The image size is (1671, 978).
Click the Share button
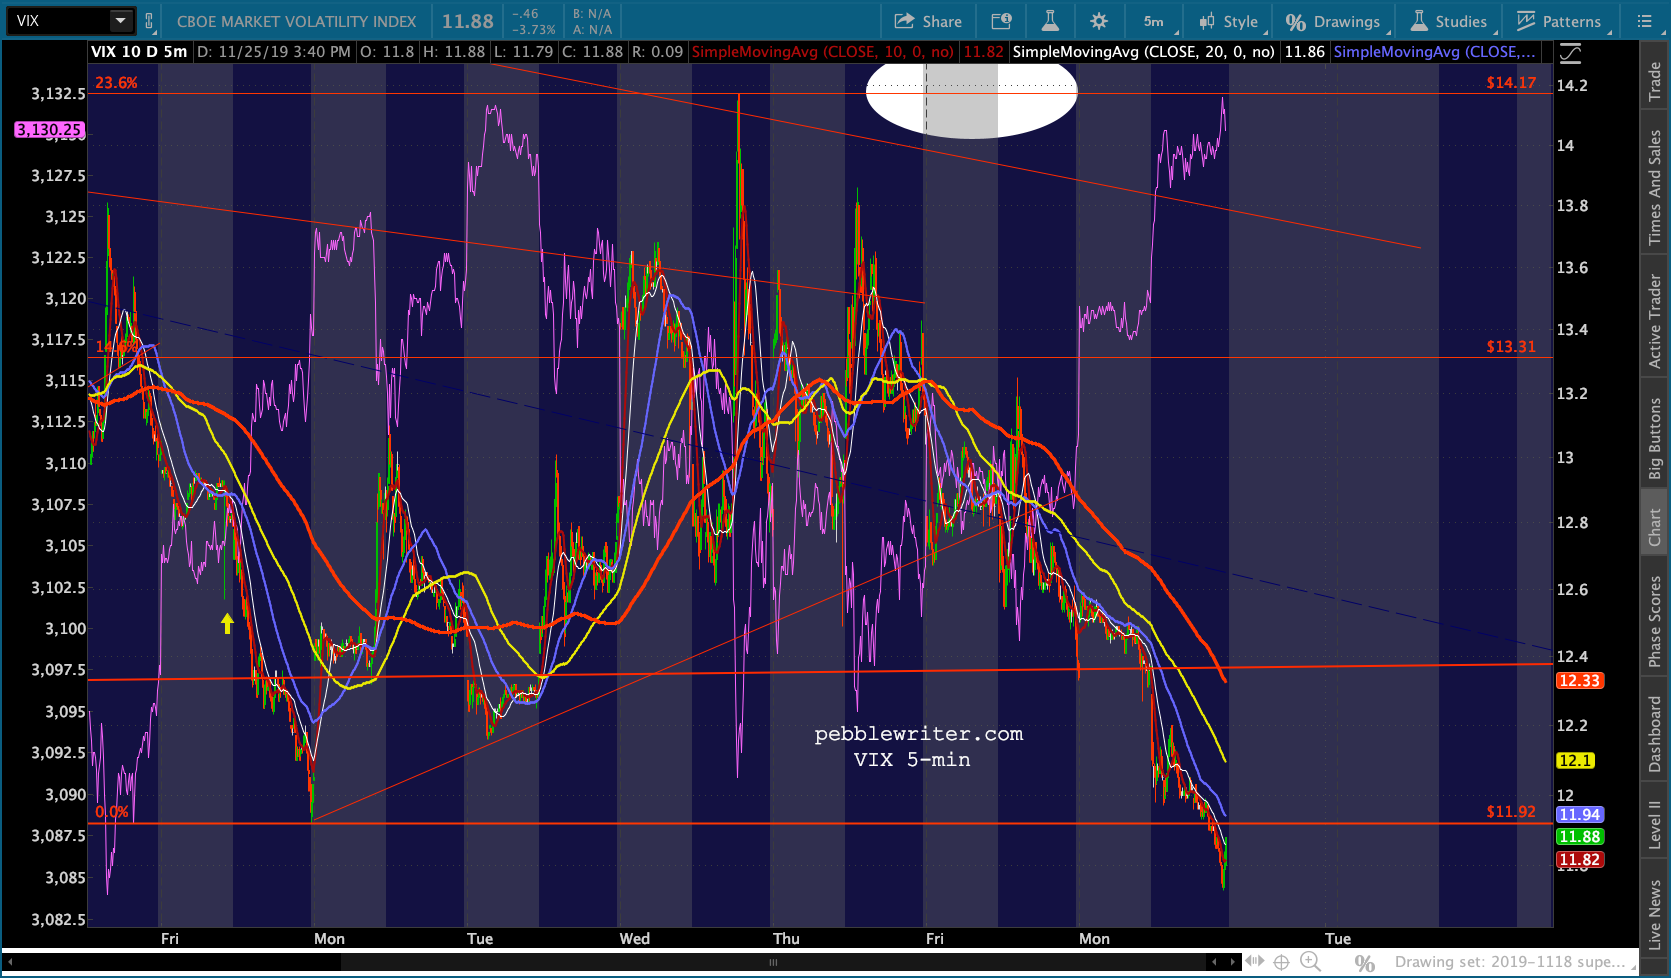click(928, 21)
